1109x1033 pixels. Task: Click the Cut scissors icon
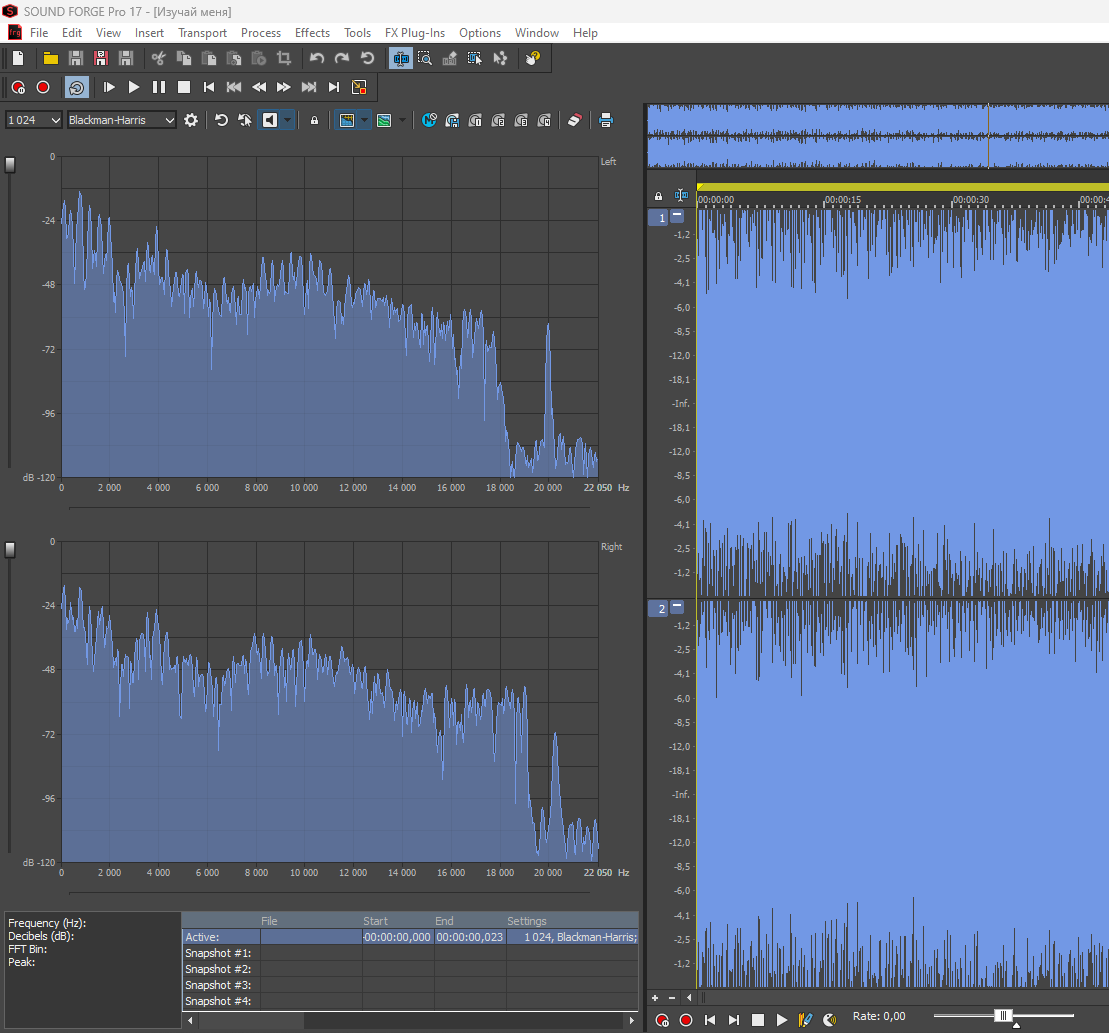pyautogui.click(x=157, y=58)
